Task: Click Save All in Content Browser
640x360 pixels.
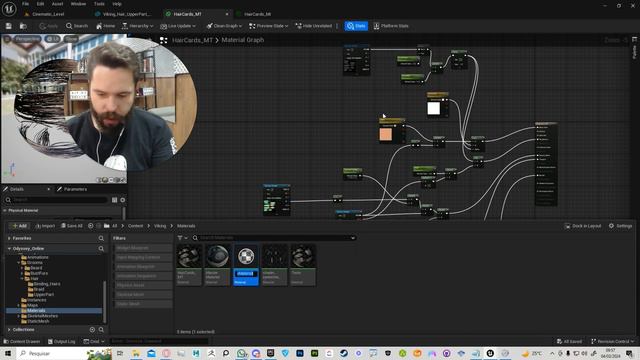Action: 72,226
